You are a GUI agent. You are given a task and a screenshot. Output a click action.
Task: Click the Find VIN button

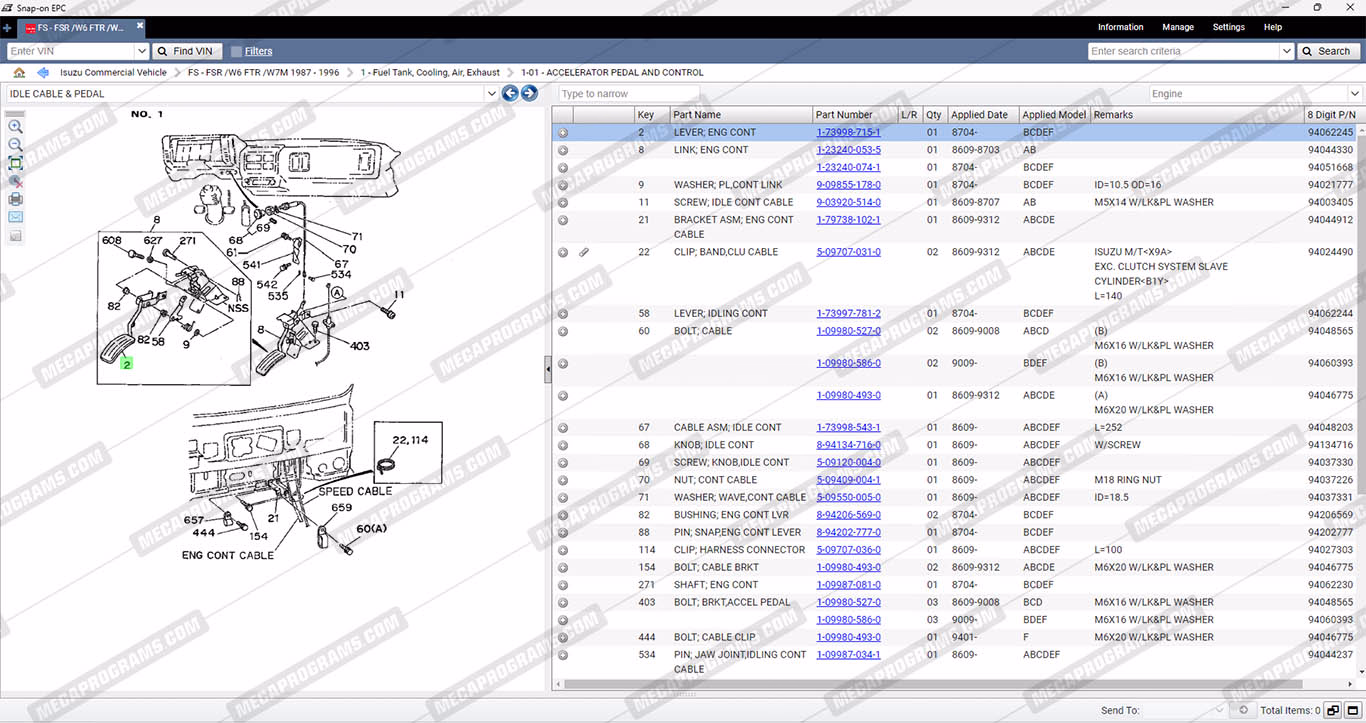[185, 51]
